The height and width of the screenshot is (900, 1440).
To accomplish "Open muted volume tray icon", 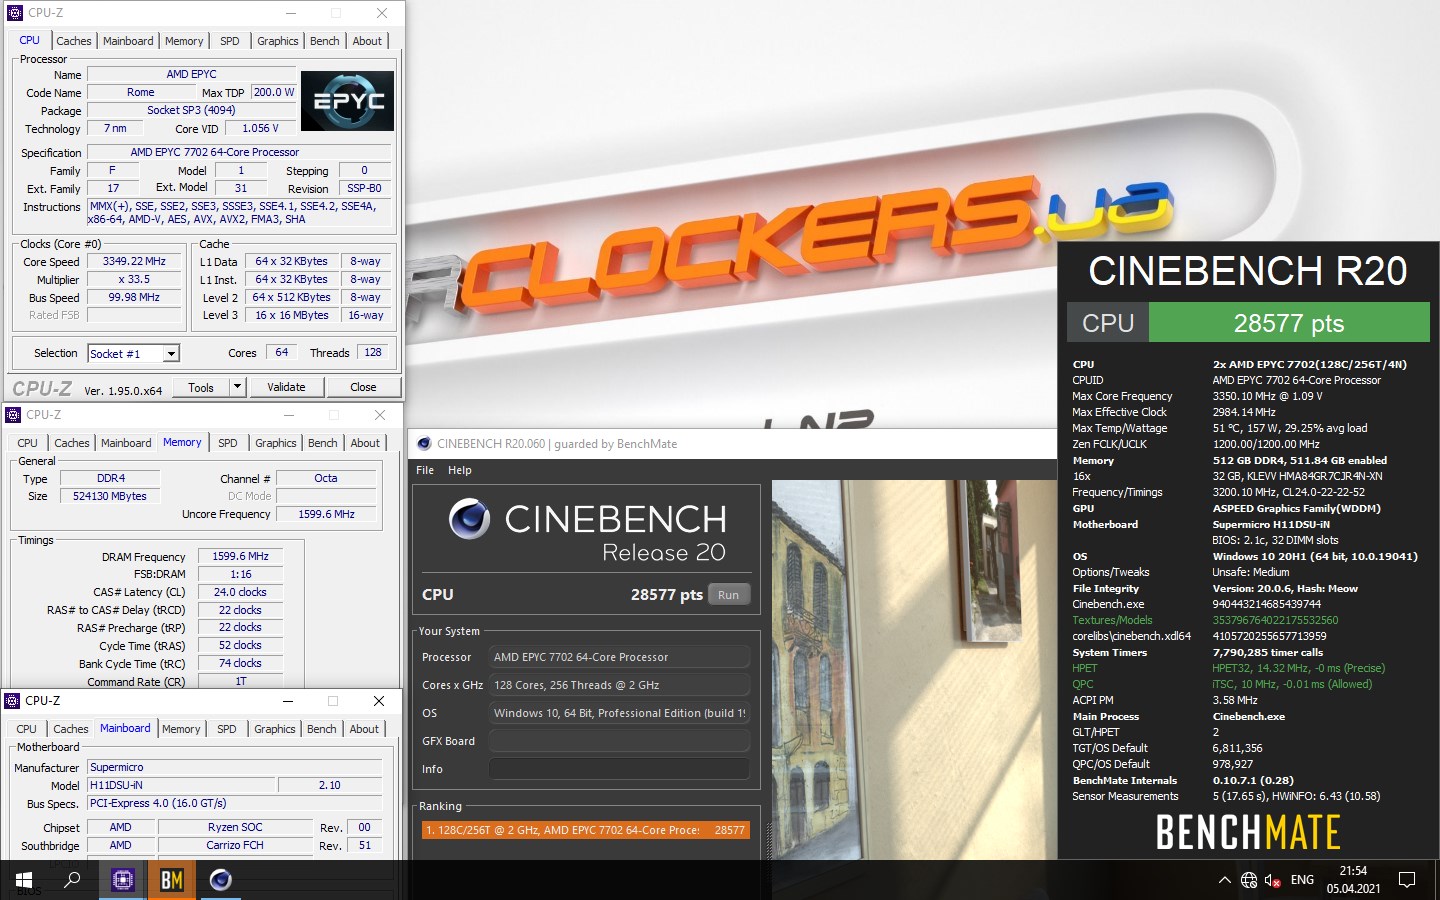I will [x=1273, y=880].
